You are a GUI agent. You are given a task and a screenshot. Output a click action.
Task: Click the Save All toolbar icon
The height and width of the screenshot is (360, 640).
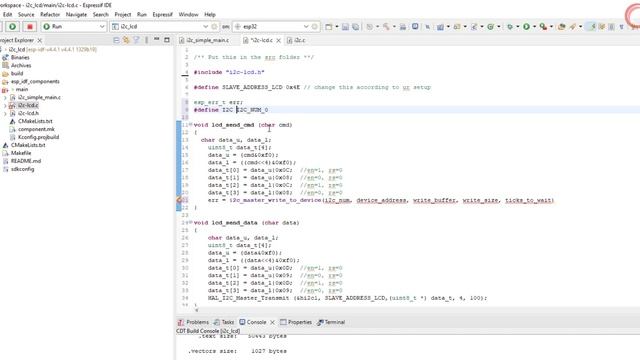tap(356, 27)
